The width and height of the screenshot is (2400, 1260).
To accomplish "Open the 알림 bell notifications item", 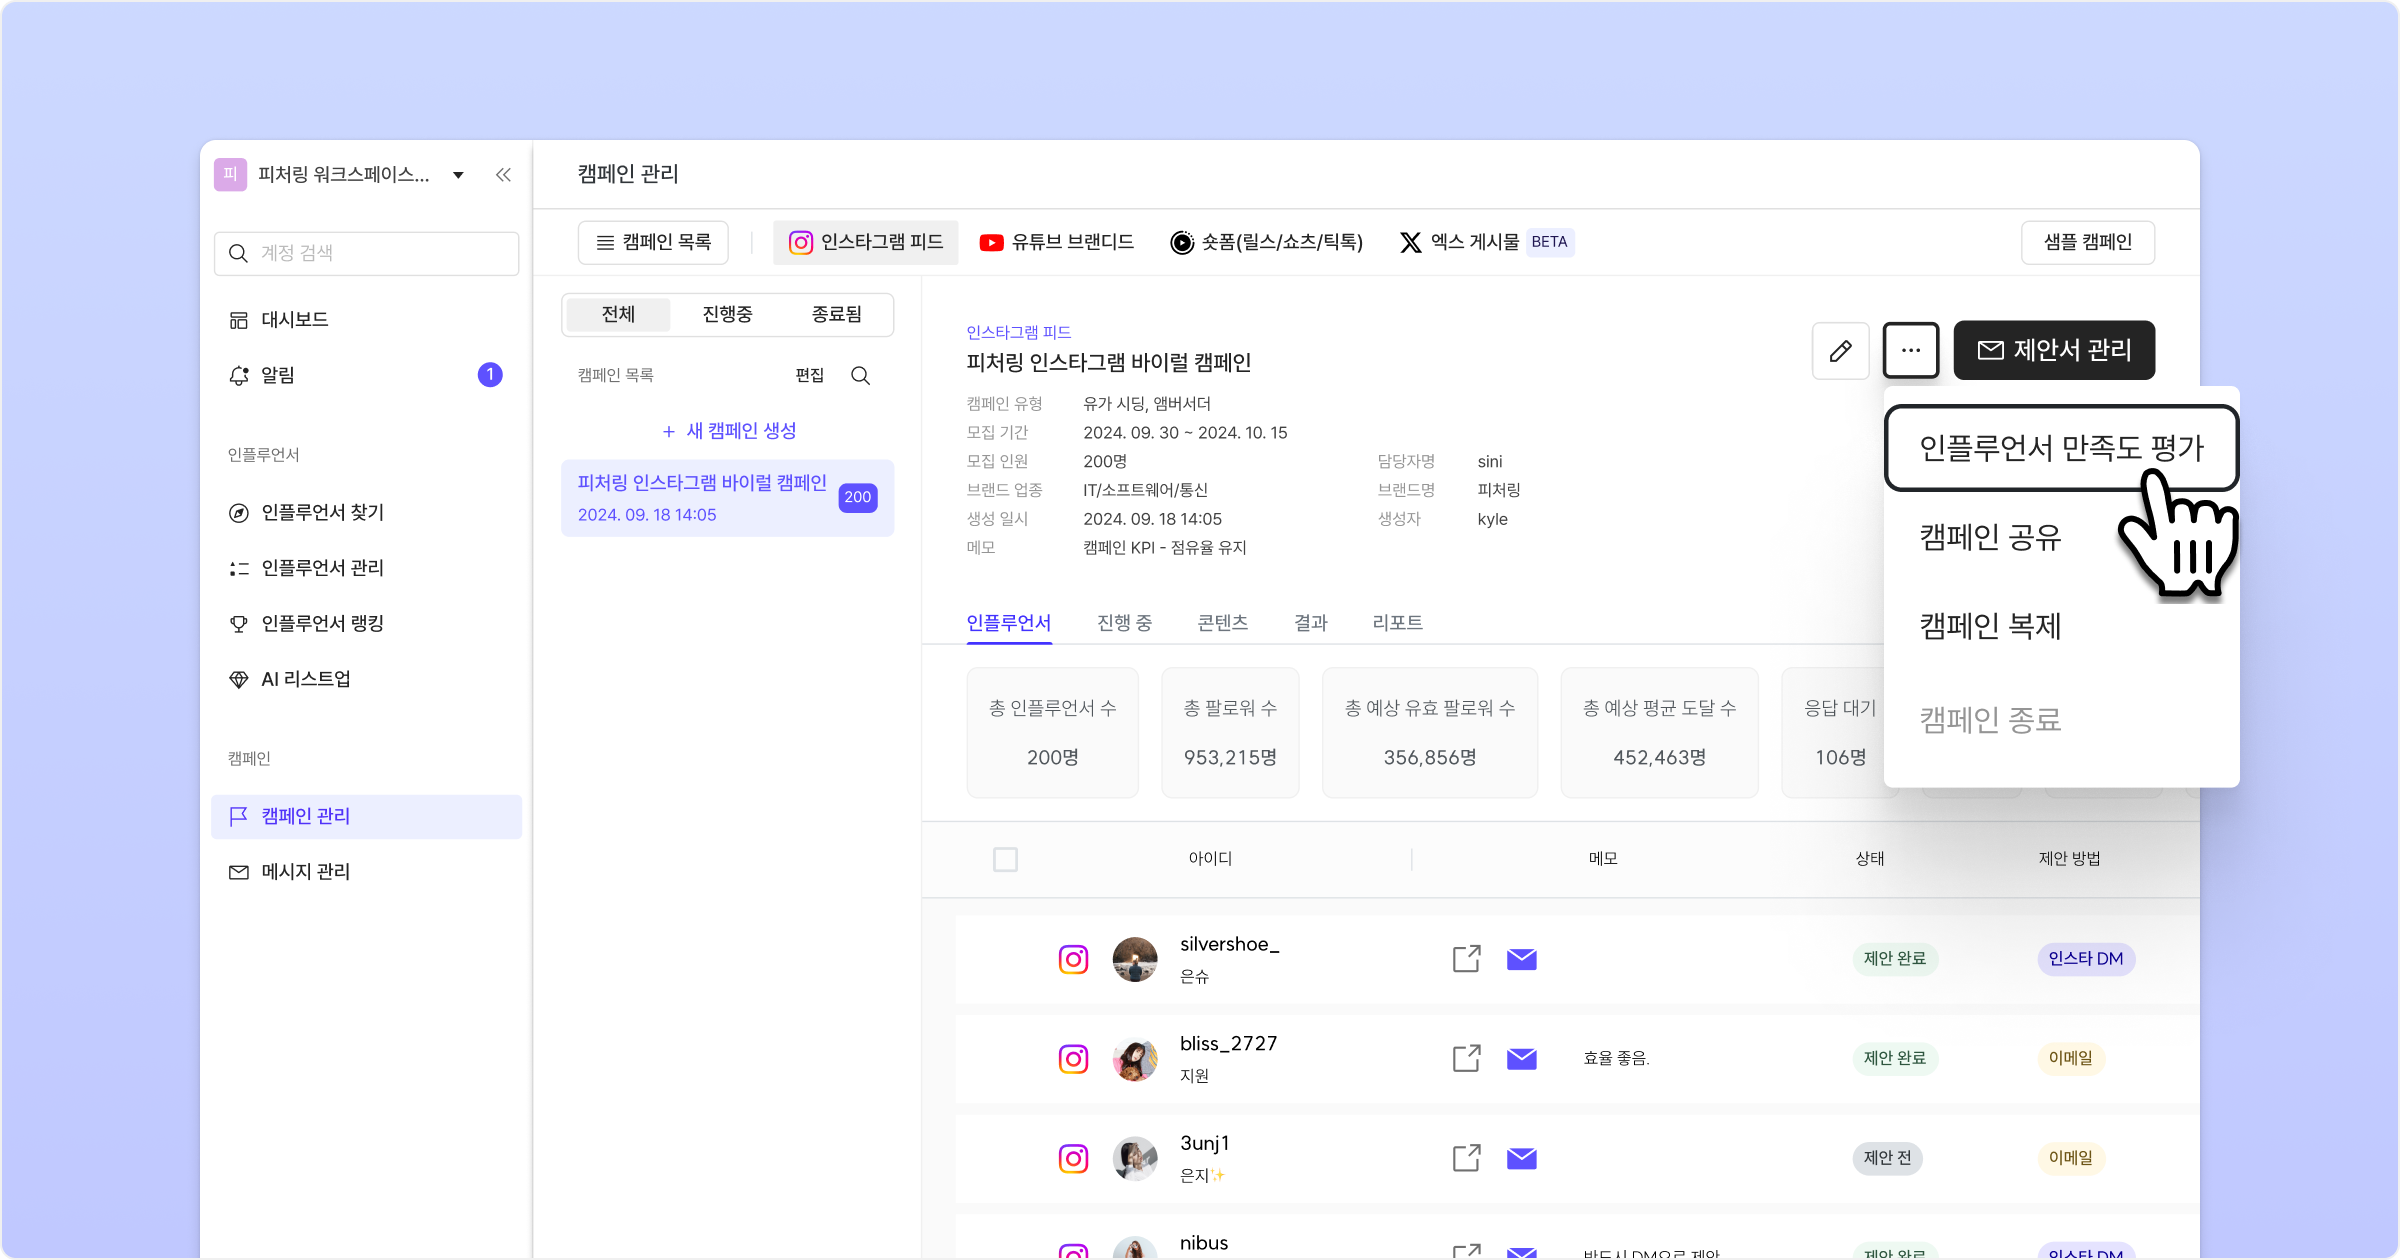I will tap(278, 375).
